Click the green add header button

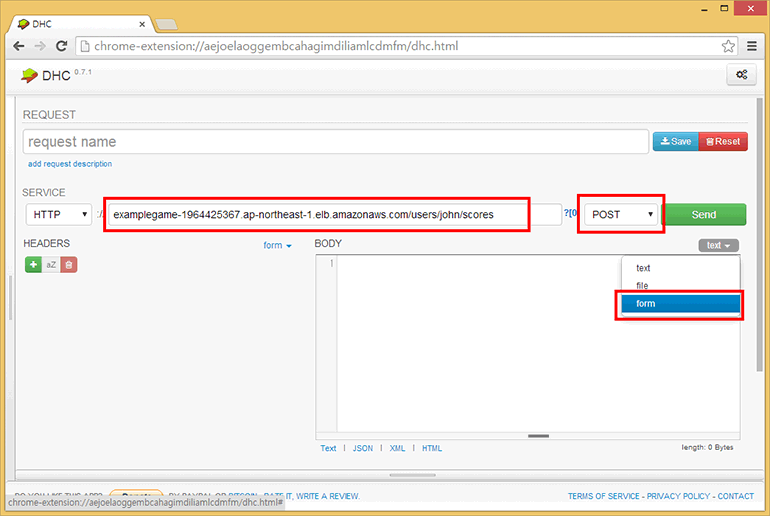click(33, 264)
